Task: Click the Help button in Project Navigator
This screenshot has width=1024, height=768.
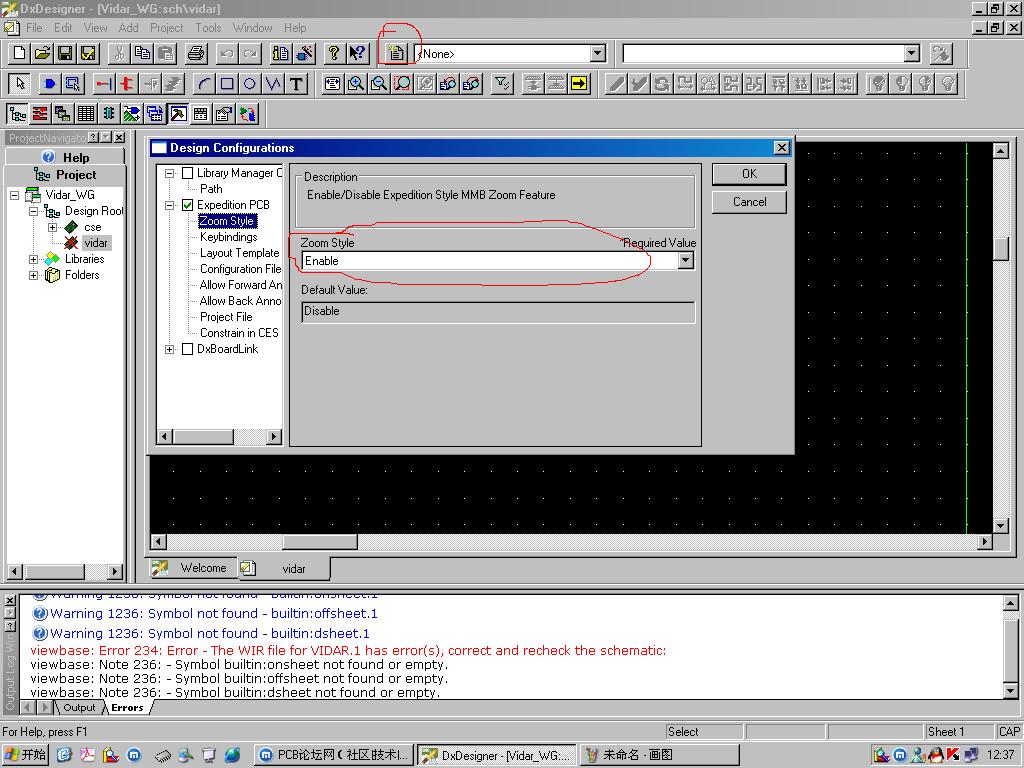Action: pyautogui.click(x=65, y=157)
